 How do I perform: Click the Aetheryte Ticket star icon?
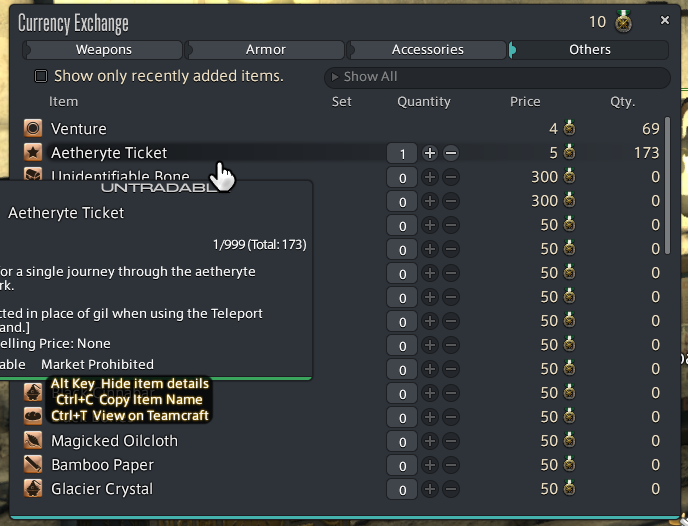coord(33,153)
